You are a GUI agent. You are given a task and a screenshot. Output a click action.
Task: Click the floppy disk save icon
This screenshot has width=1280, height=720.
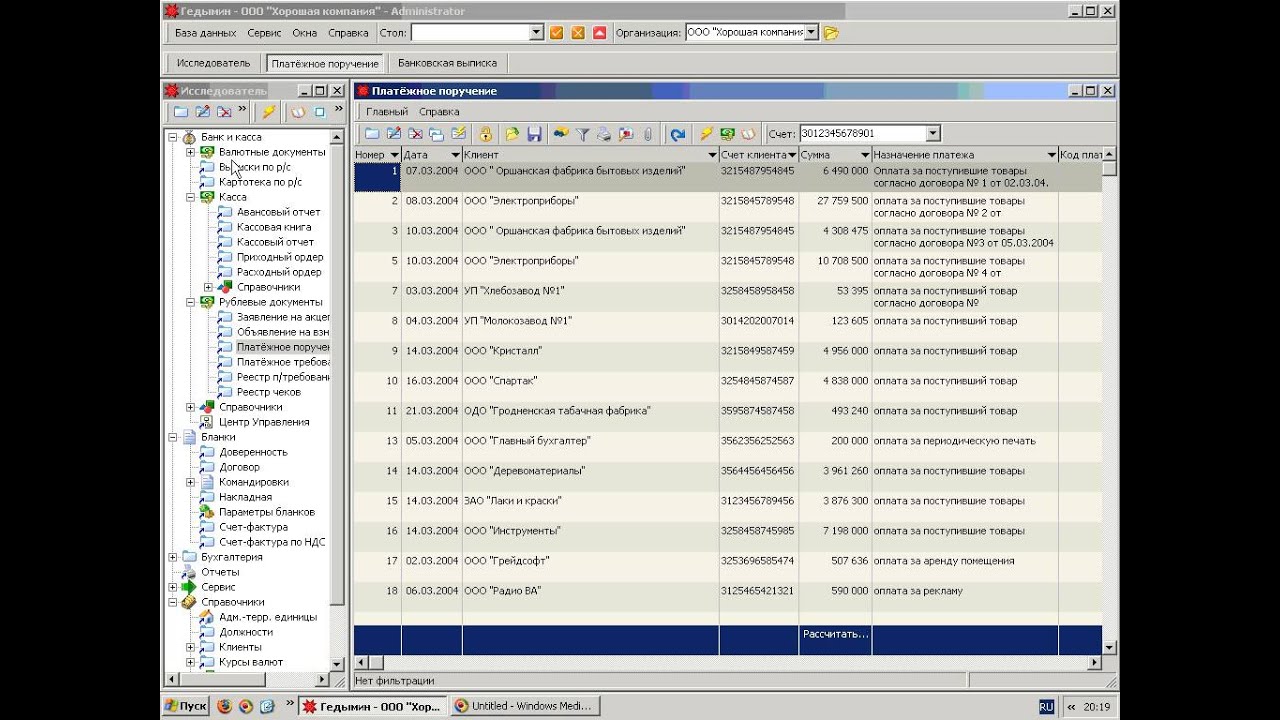point(534,134)
